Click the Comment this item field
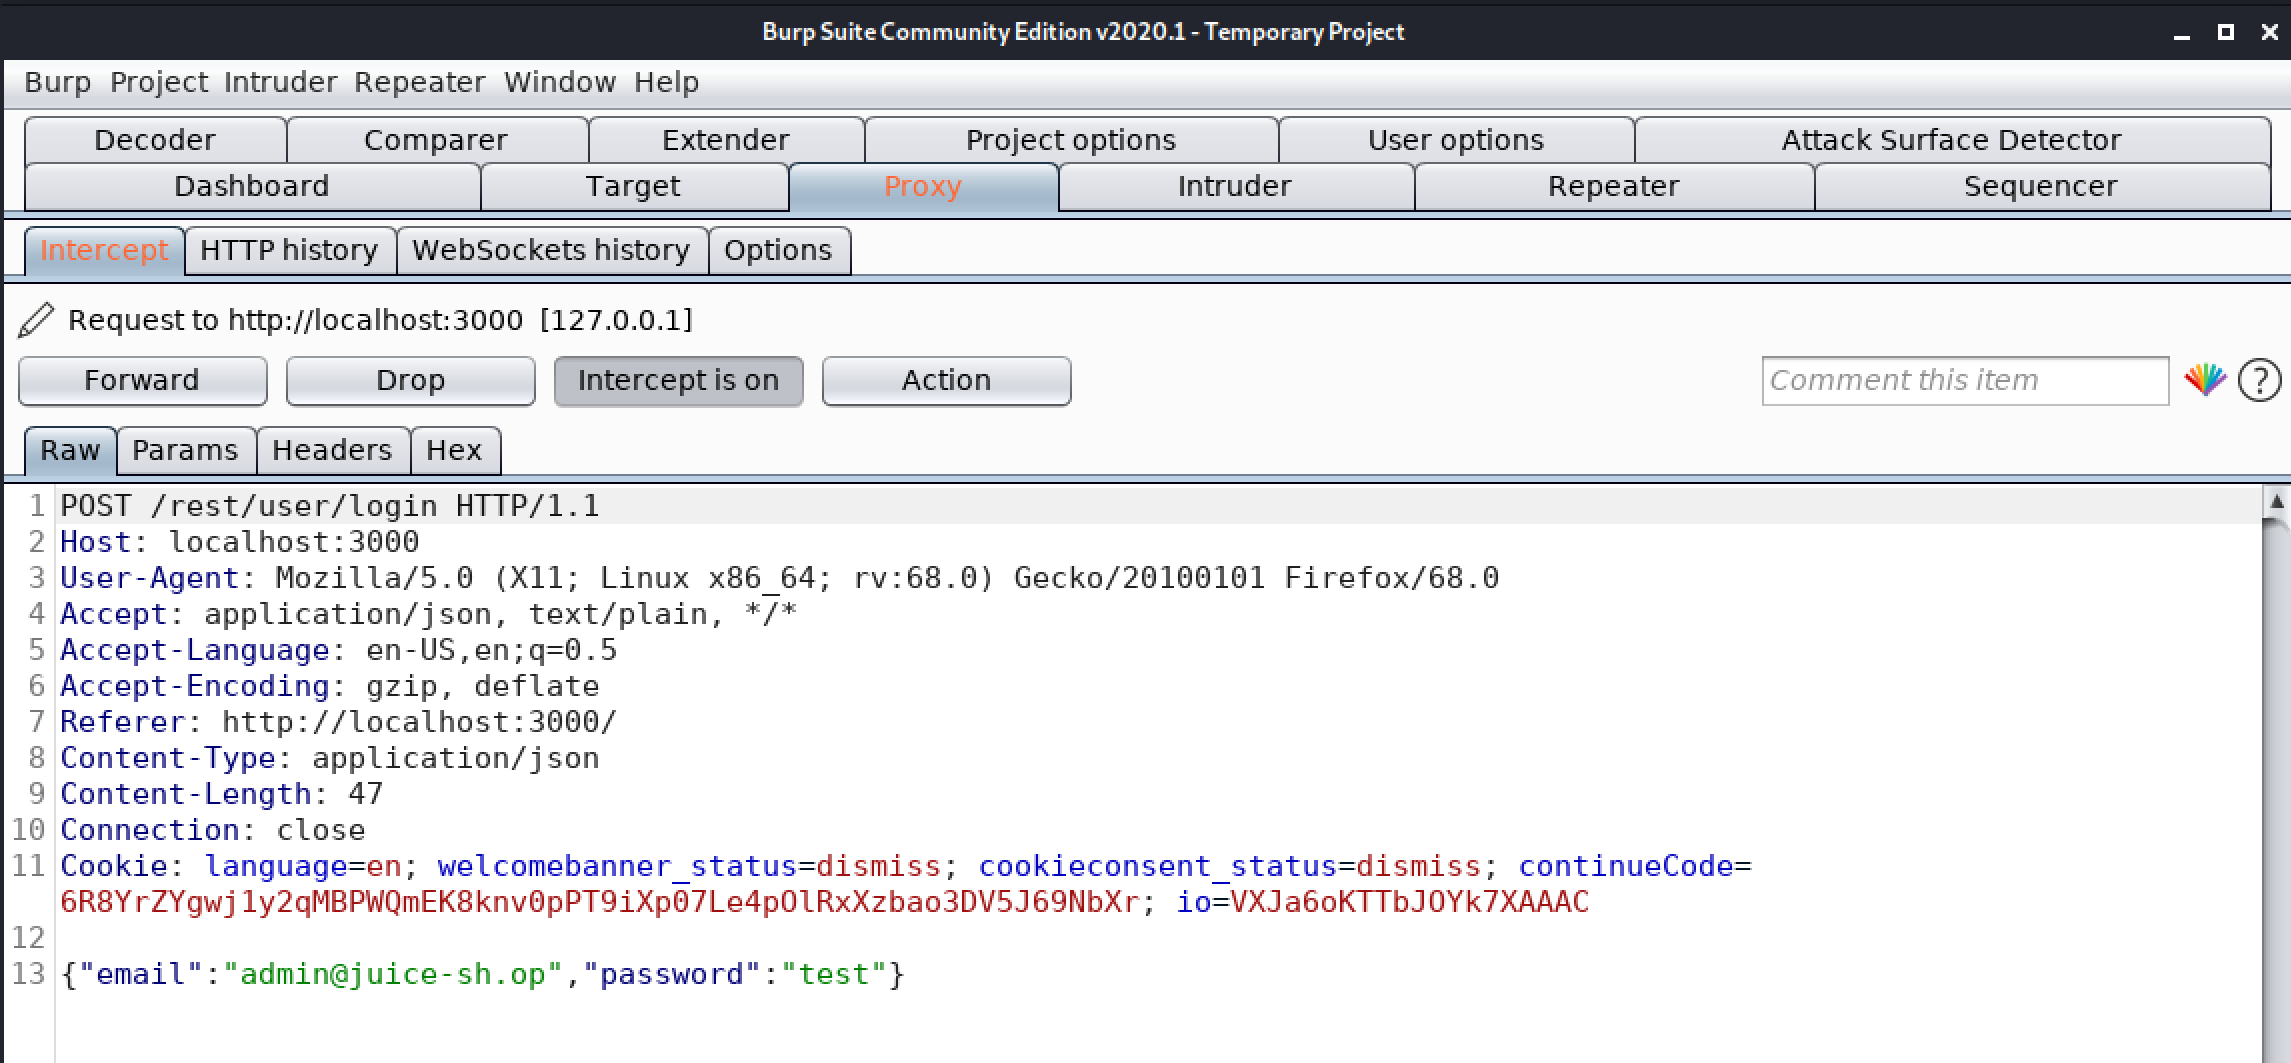2291x1063 pixels. 1965,381
